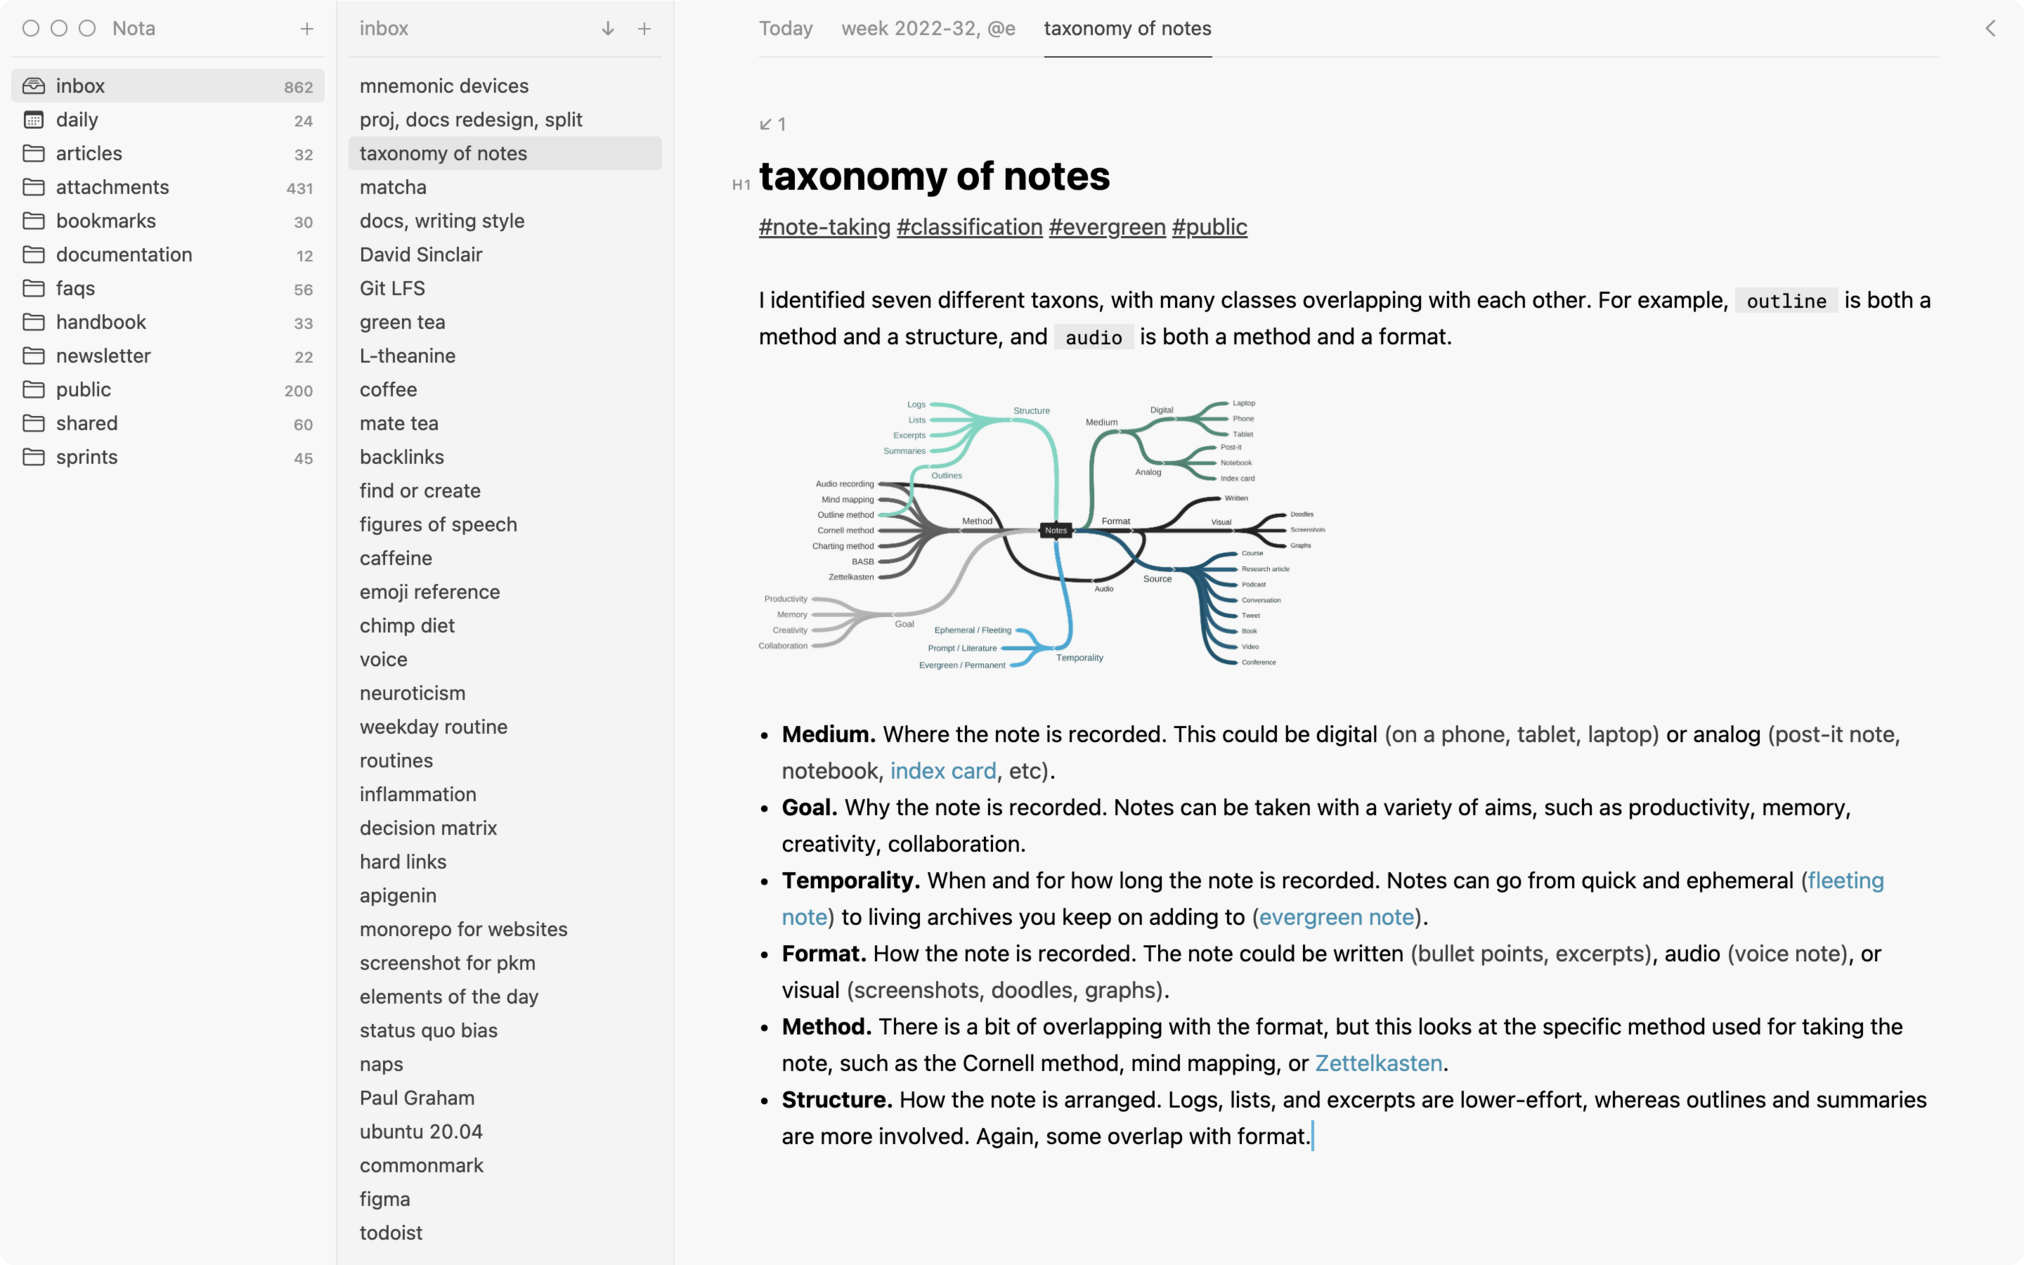The image size is (2024, 1265).
Task: Click the inbox folder icon in sidebar
Action: coord(34,85)
